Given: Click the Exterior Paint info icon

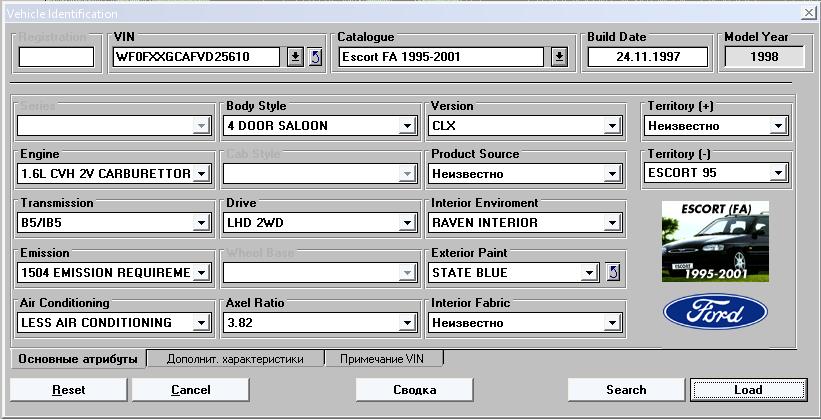Looking at the screenshot, I should point(613,271).
